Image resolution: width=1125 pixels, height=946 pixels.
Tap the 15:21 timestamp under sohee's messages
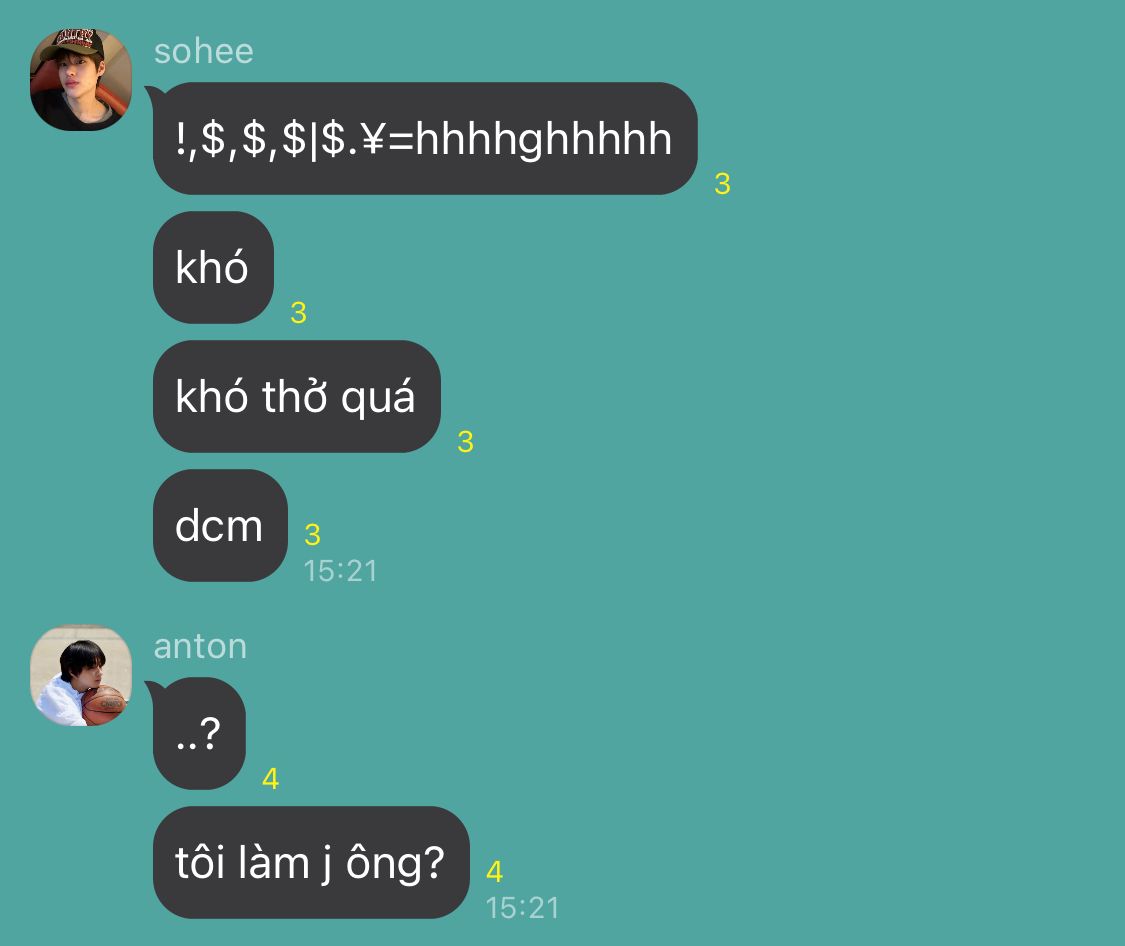coord(340,572)
